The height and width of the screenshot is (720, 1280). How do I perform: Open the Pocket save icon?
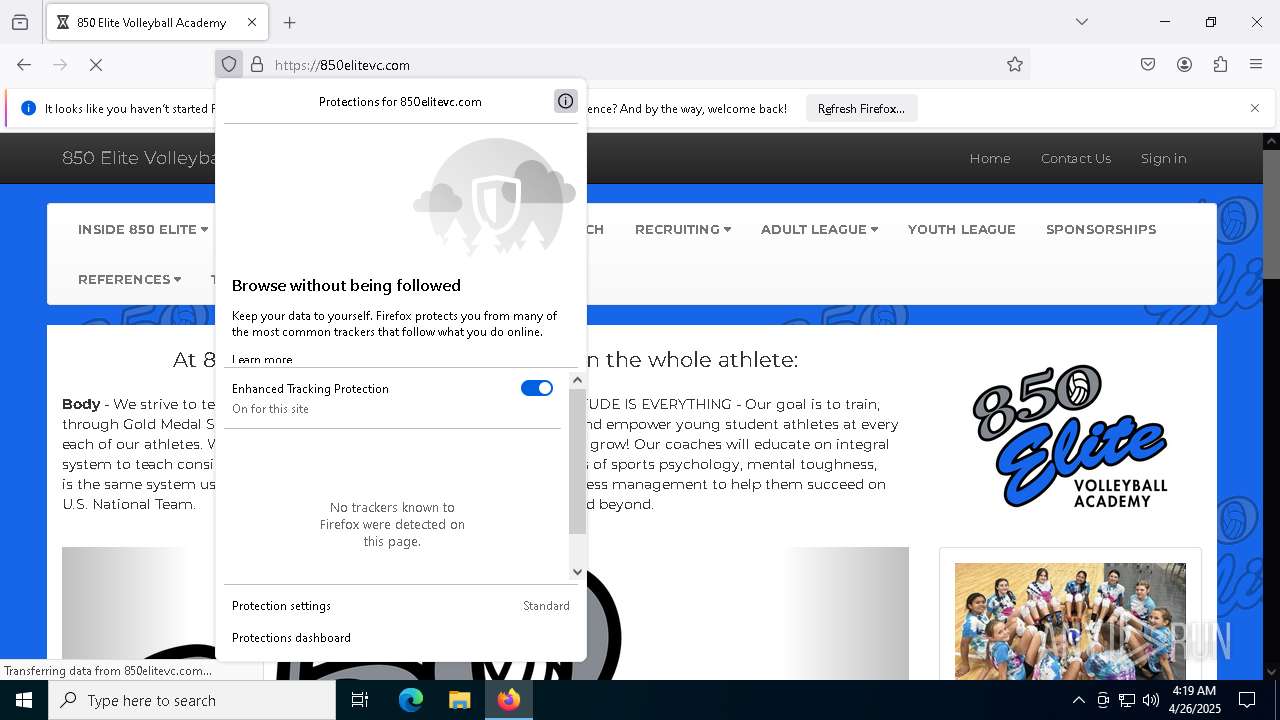pos(1148,64)
